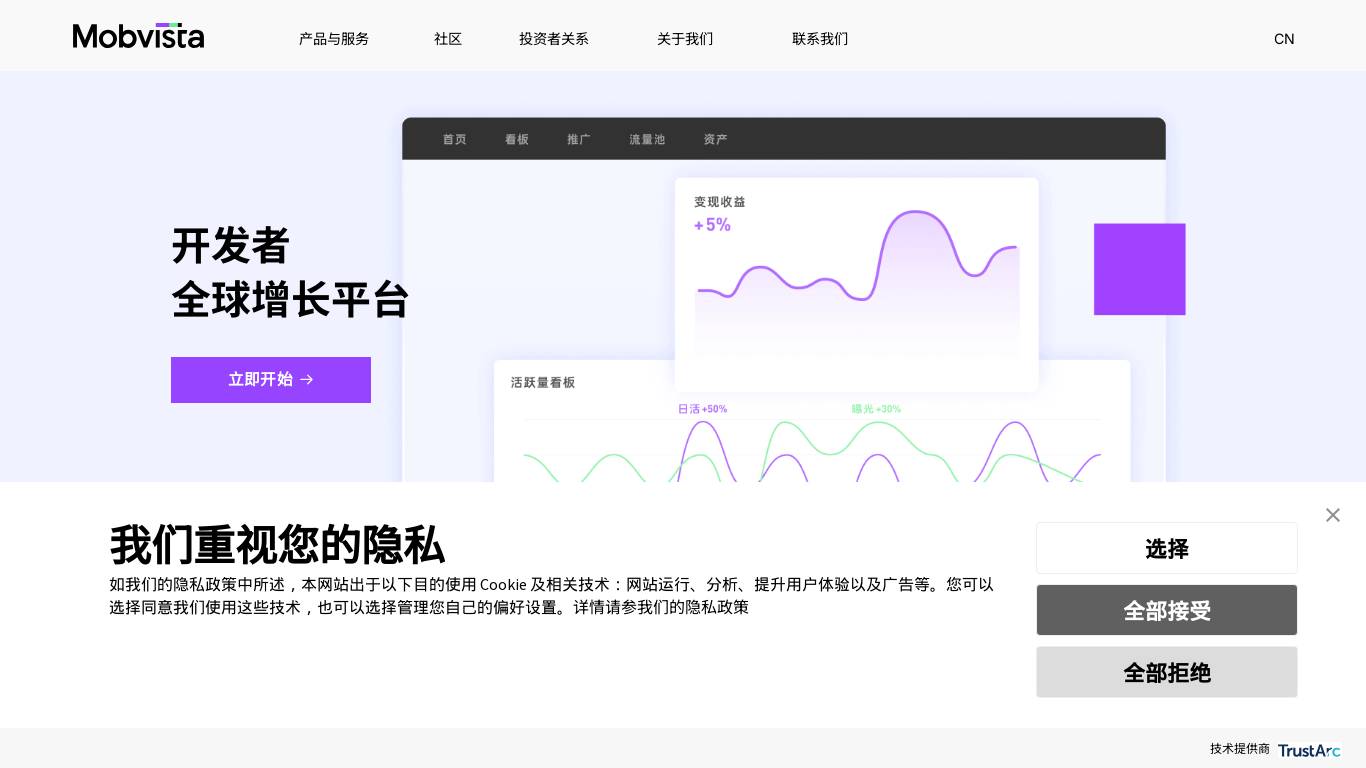Click the 首页 tab in dashboard image
The width and height of the screenshot is (1366, 768).
pyautogui.click(x=455, y=139)
